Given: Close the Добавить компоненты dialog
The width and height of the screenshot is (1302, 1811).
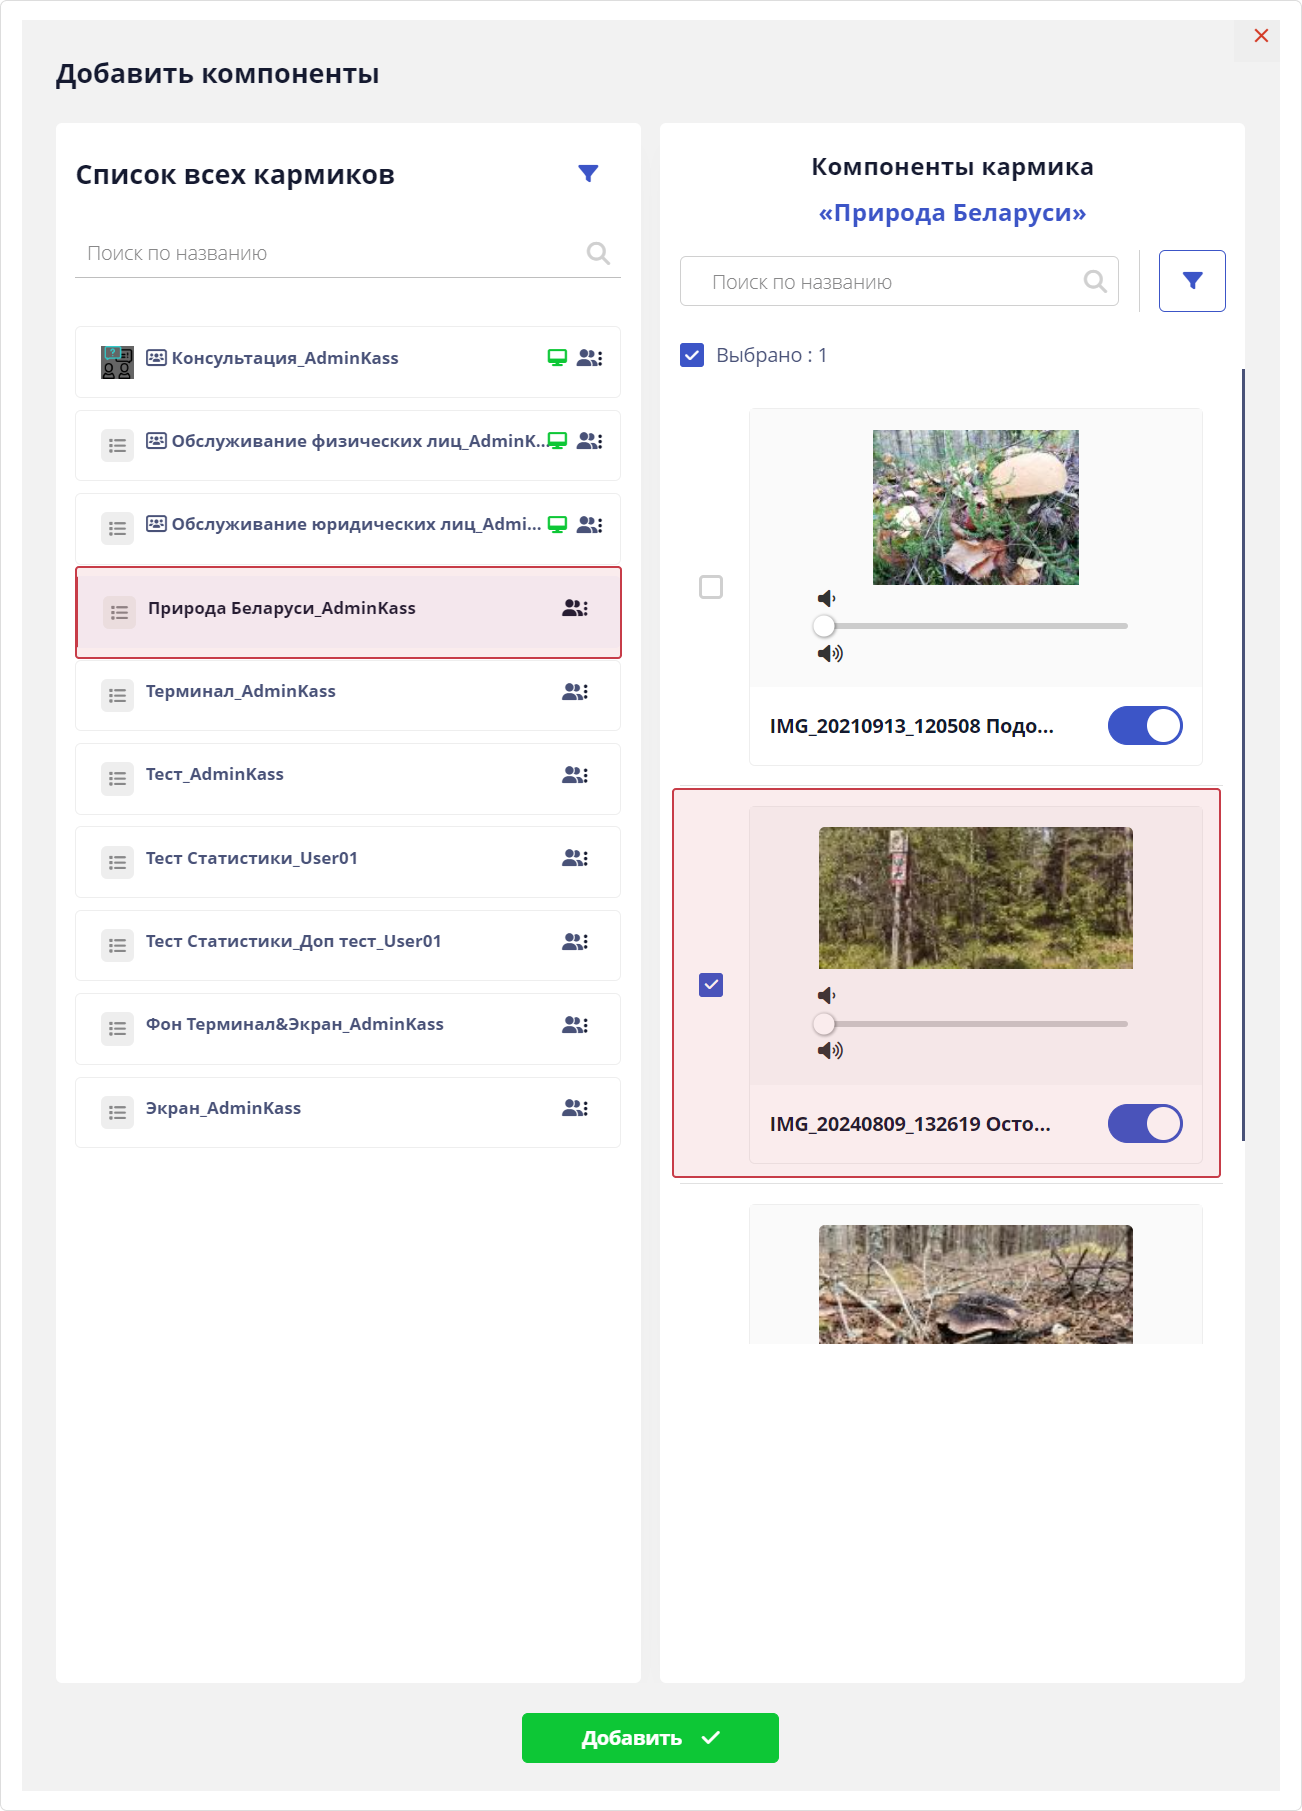Looking at the screenshot, I should [1261, 36].
